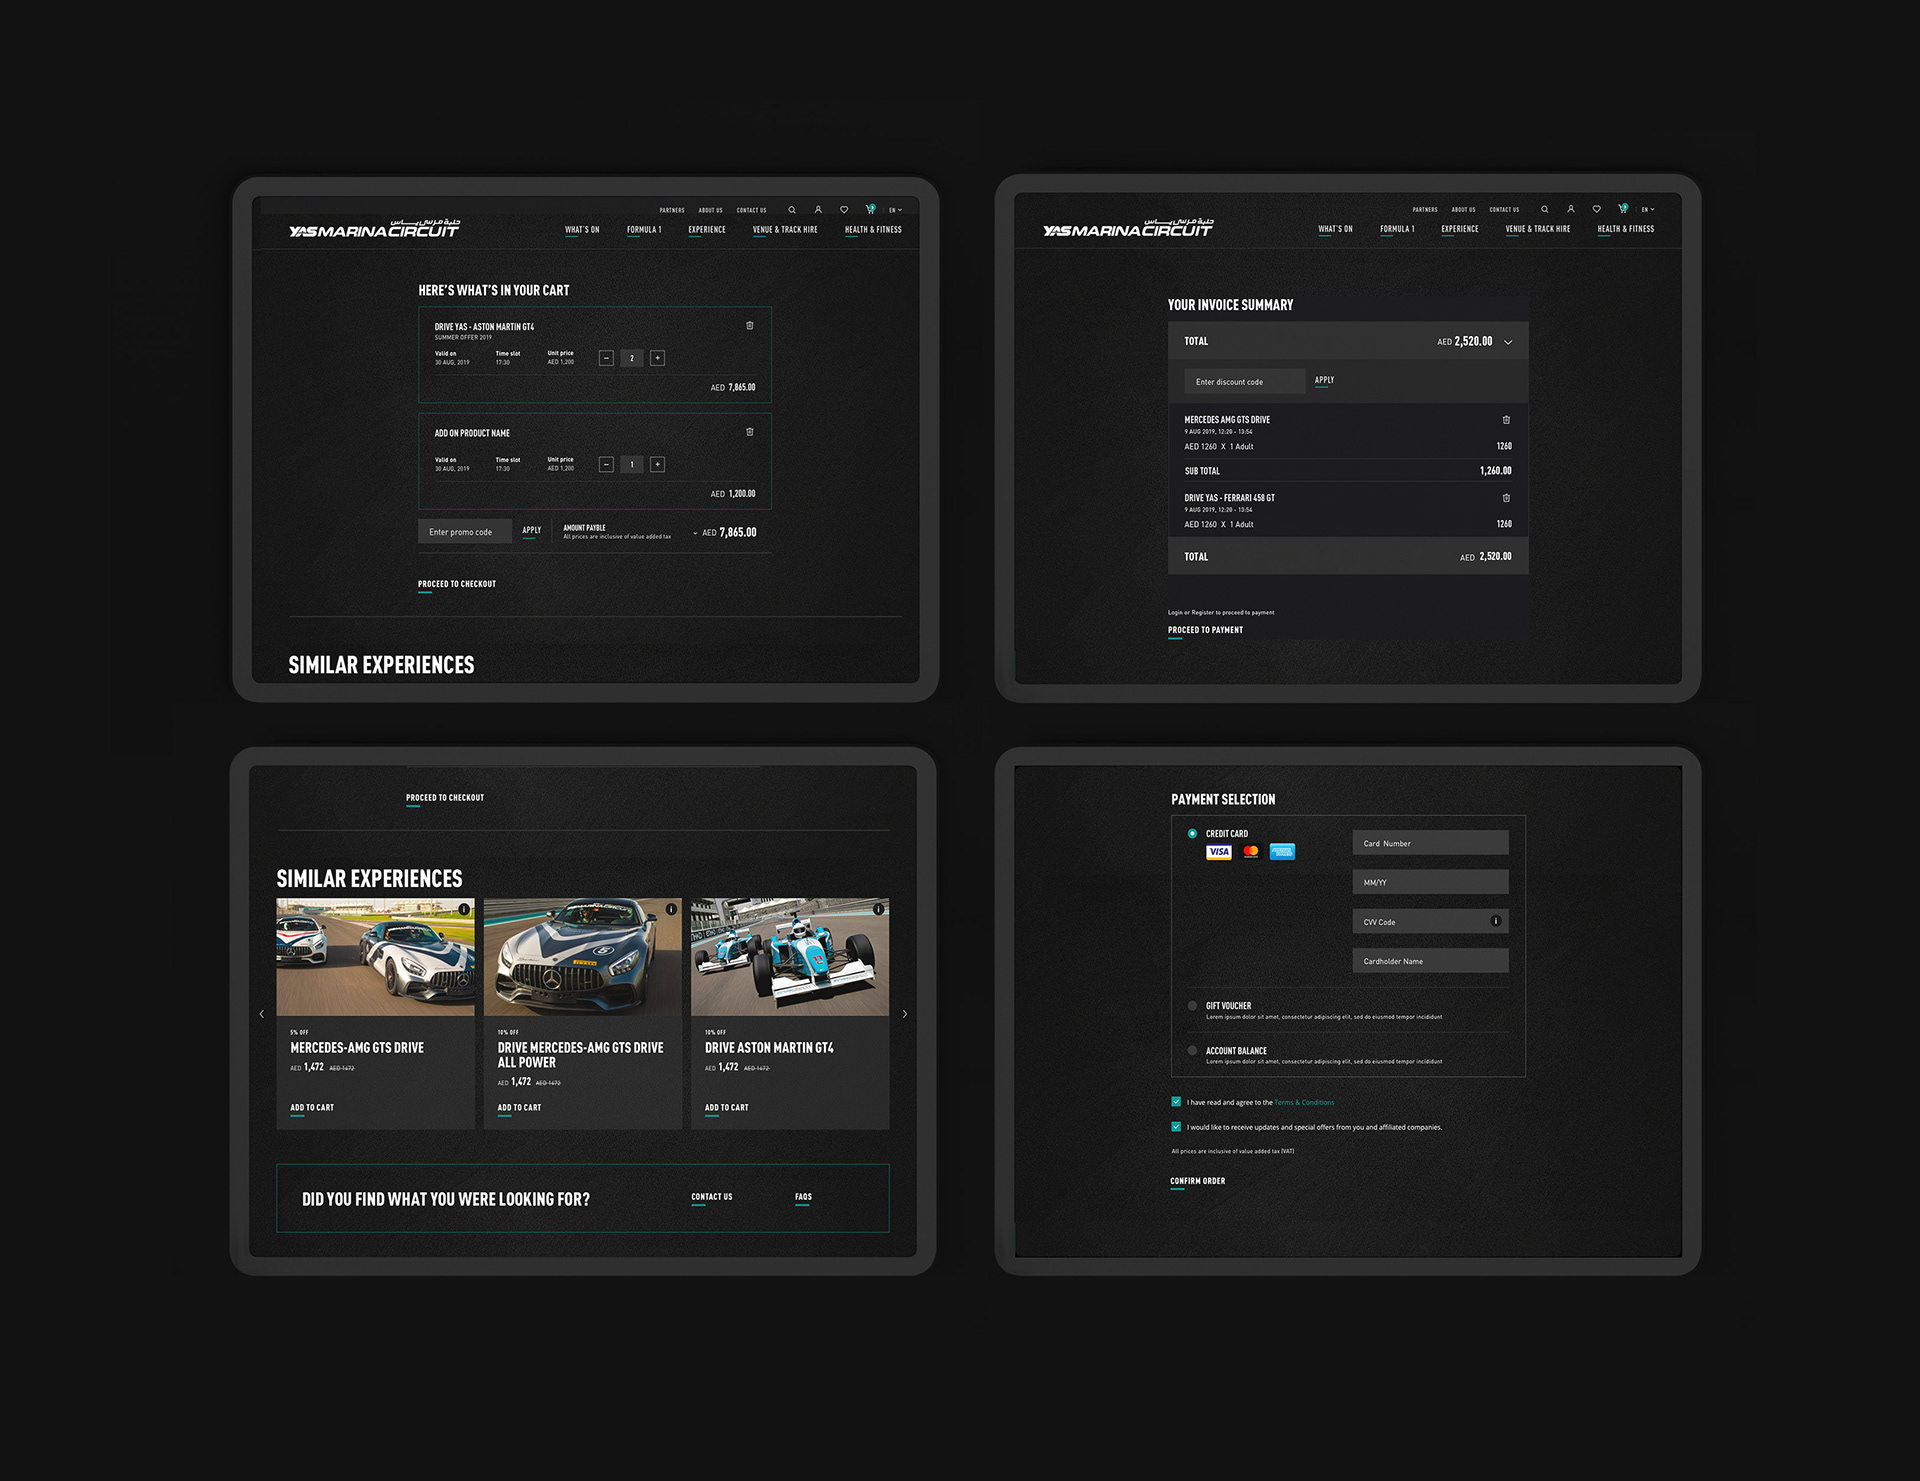Image resolution: width=1920 pixels, height=1481 pixels.
Task: Increase quantity of Aston Martin GT4 item
Action: tap(657, 358)
